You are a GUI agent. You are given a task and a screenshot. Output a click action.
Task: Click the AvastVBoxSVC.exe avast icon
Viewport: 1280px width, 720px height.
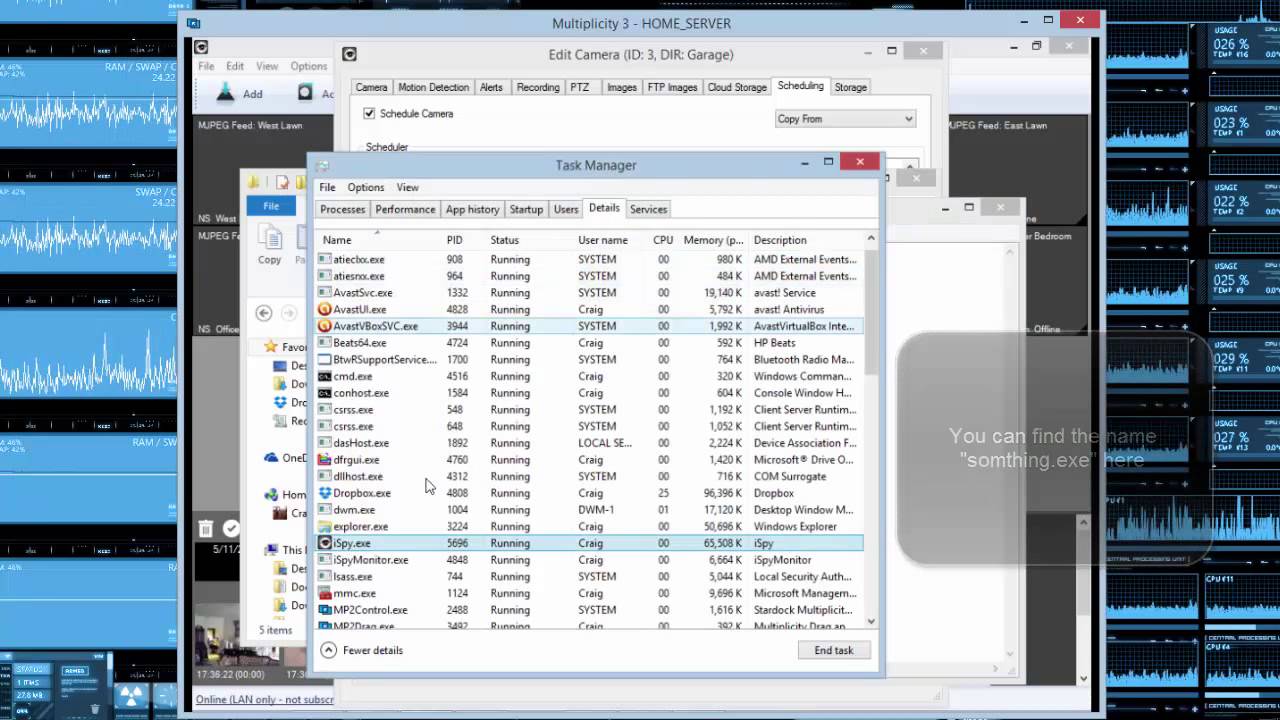click(x=324, y=326)
